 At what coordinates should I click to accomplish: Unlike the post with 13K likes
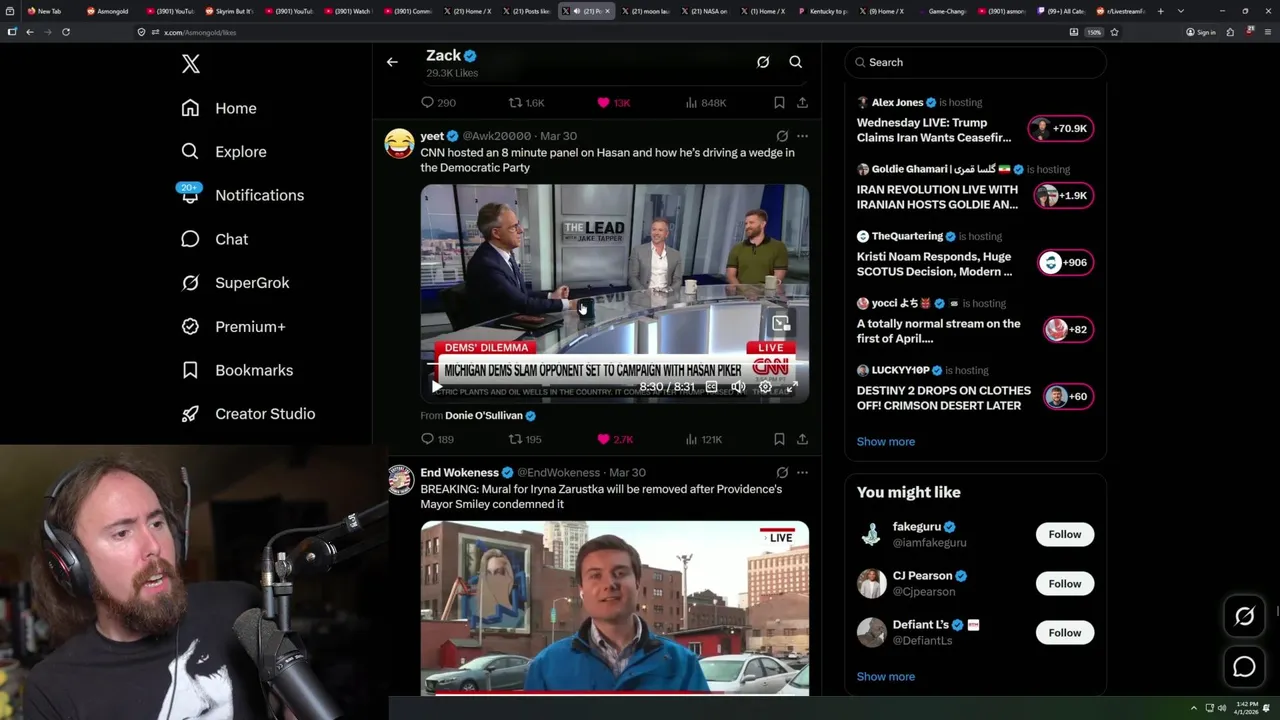(x=613, y=103)
